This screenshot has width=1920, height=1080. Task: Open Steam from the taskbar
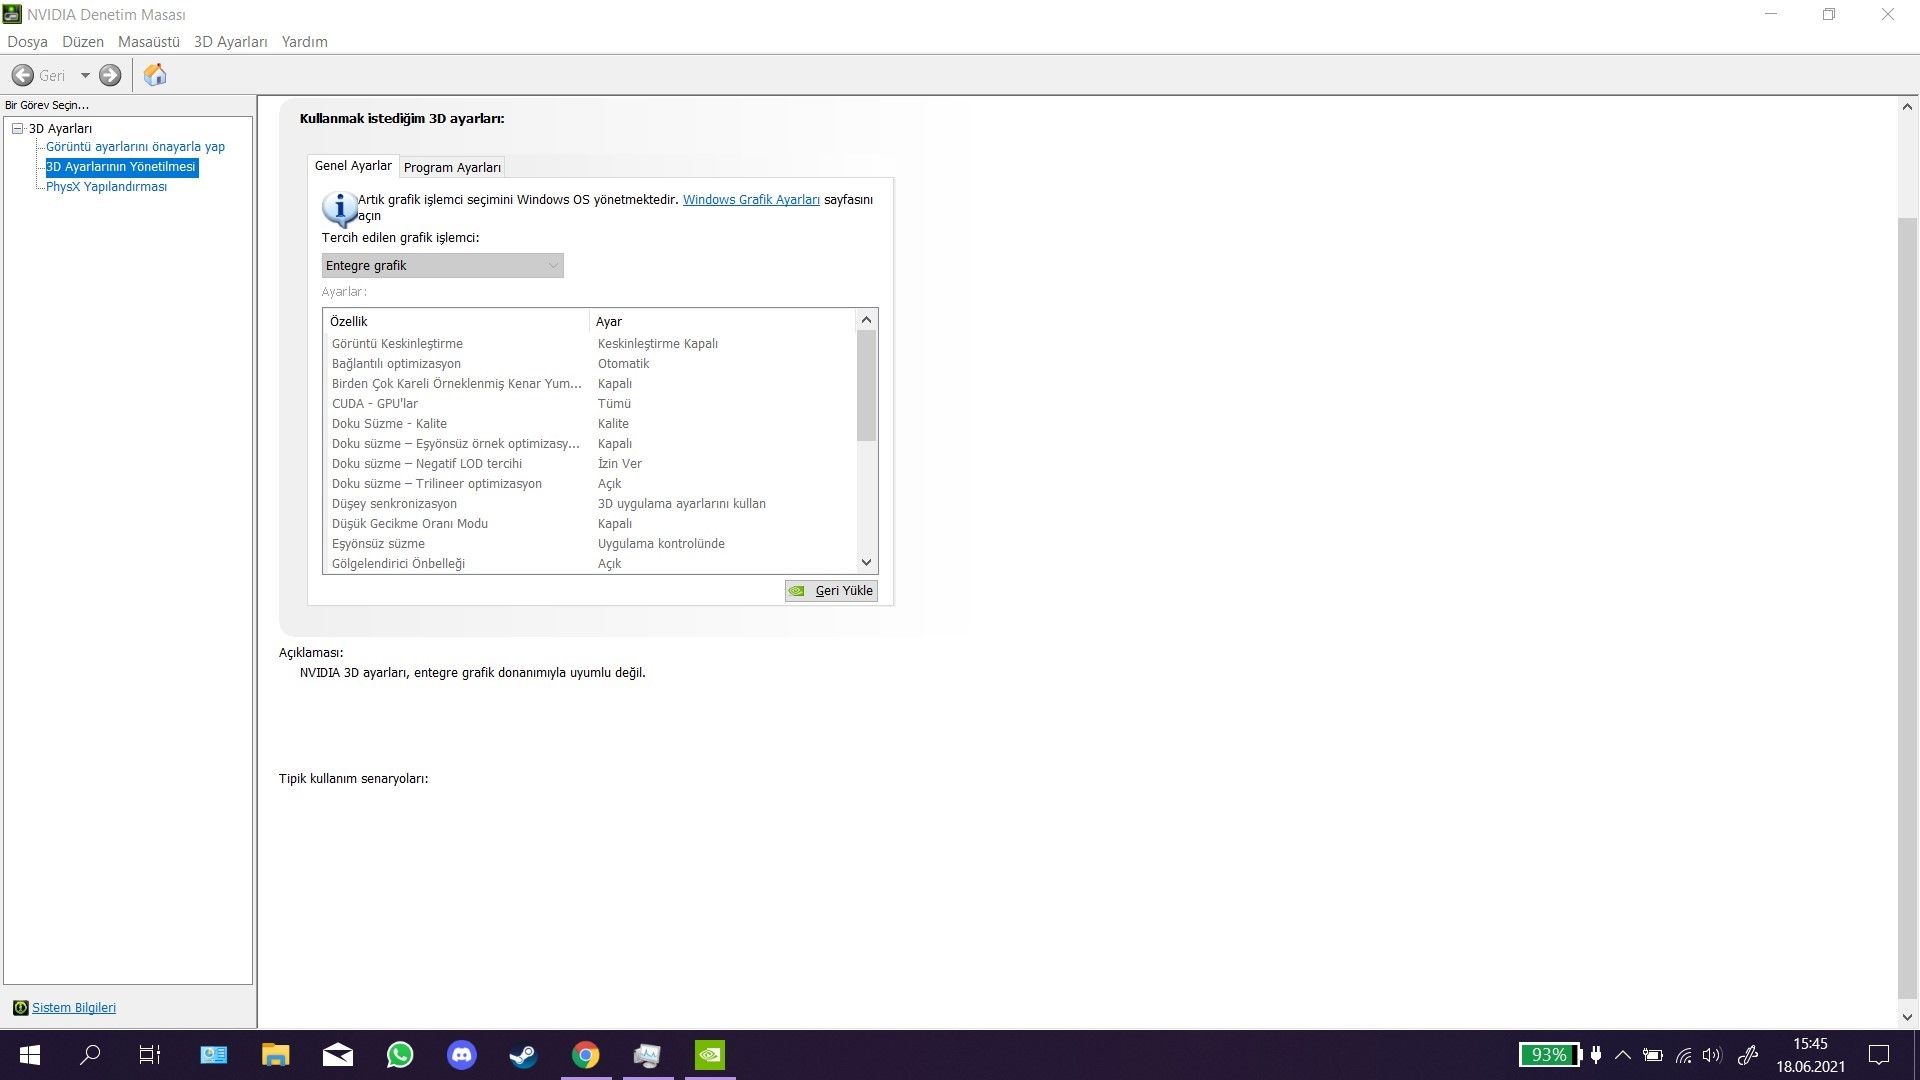point(523,1054)
